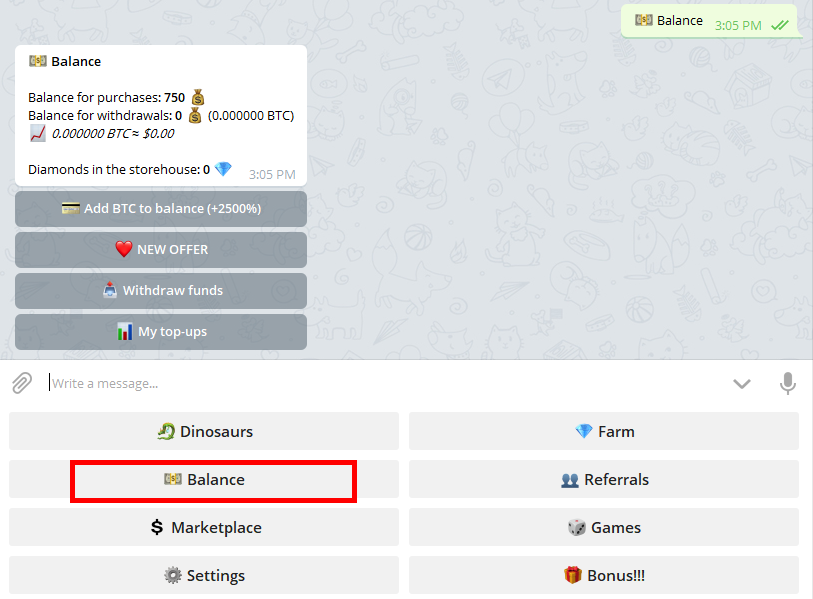The width and height of the screenshot is (813, 599).
Task: Claim via the Bonus!!! button
Action: click(604, 576)
